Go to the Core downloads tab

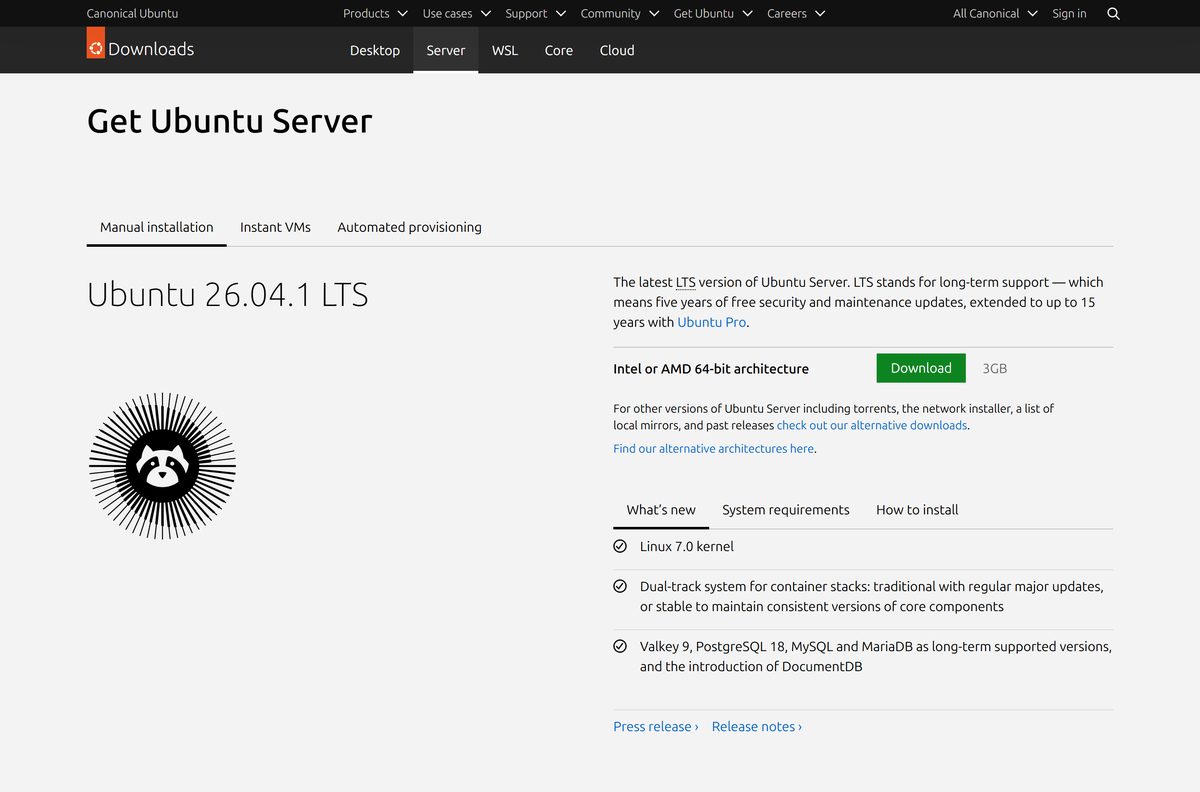click(x=559, y=50)
